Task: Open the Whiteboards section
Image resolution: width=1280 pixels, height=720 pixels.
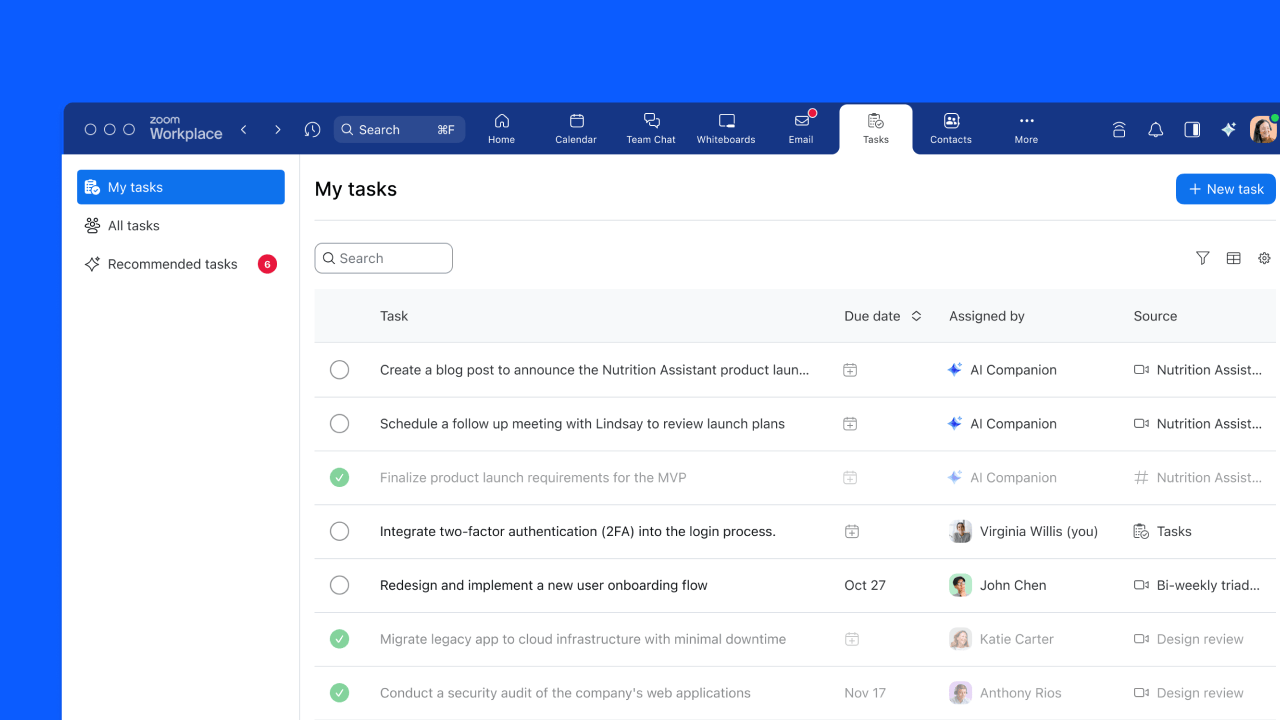Action: point(725,128)
